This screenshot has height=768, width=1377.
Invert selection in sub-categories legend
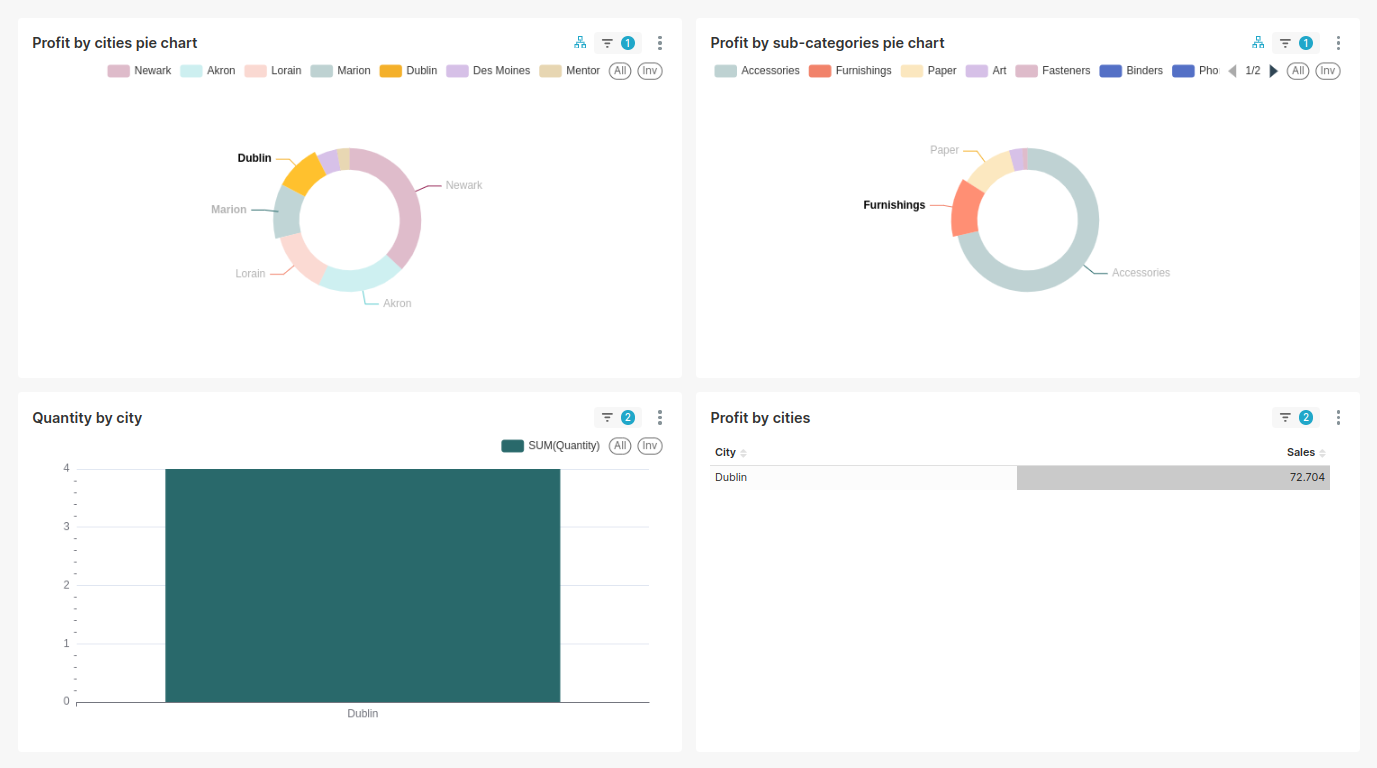point(1328,71)
